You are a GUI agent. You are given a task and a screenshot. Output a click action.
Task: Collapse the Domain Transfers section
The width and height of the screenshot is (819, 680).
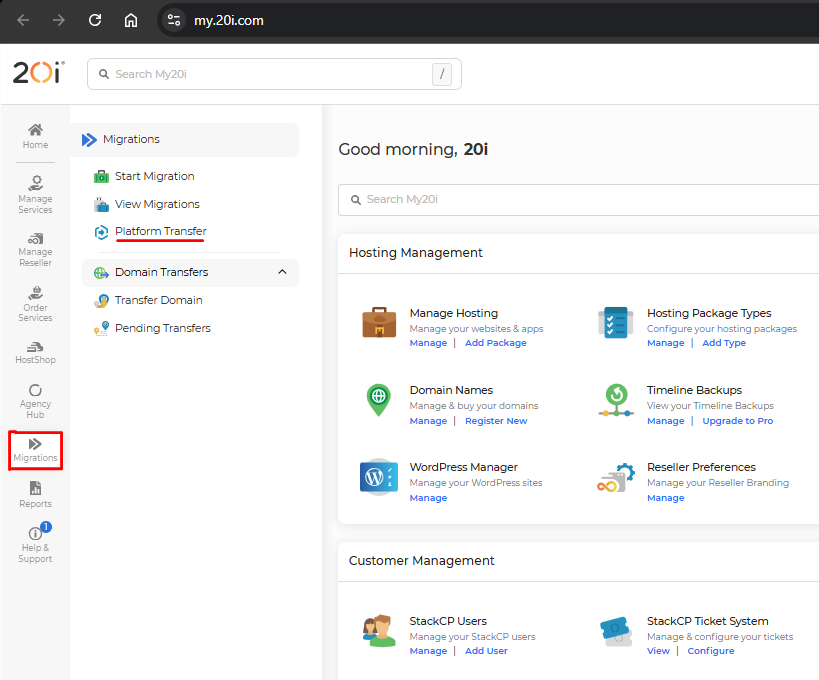(282, 272)
